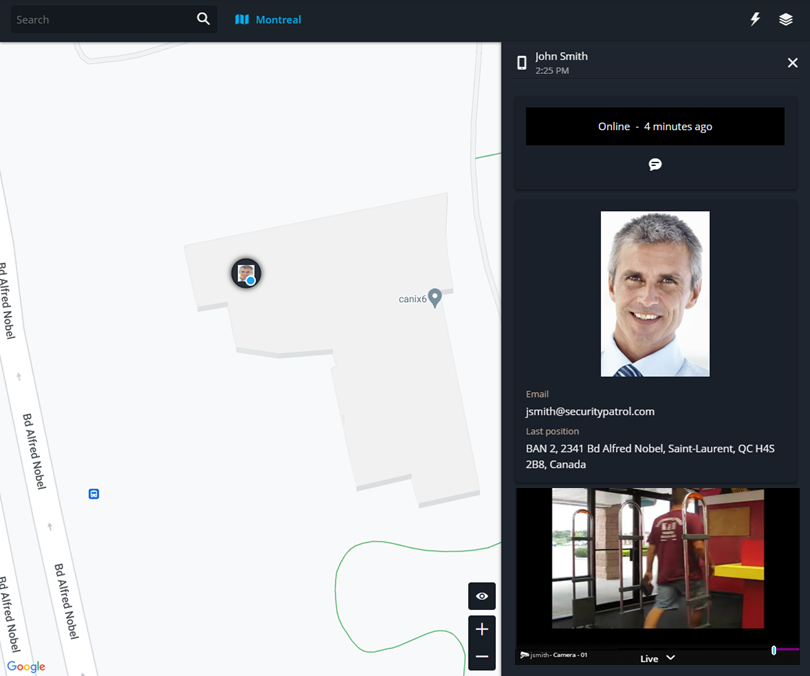Click the bus stop icon on map

[x=94, y=494]
